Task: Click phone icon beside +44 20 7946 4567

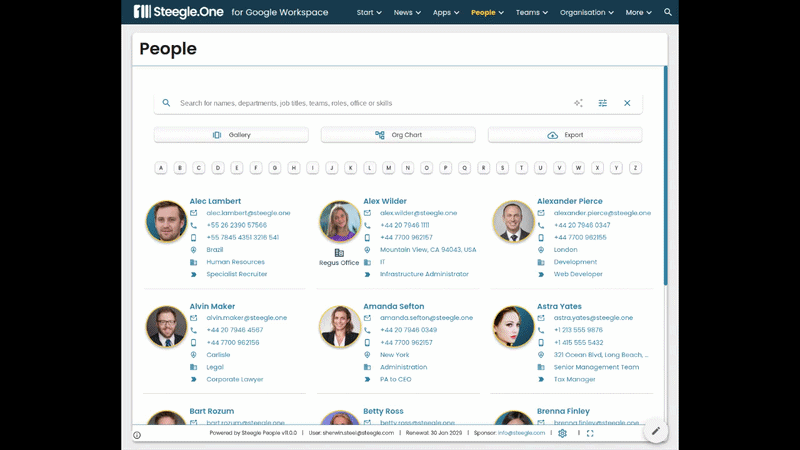Action: pyautogui.click(x=193, y=330)
